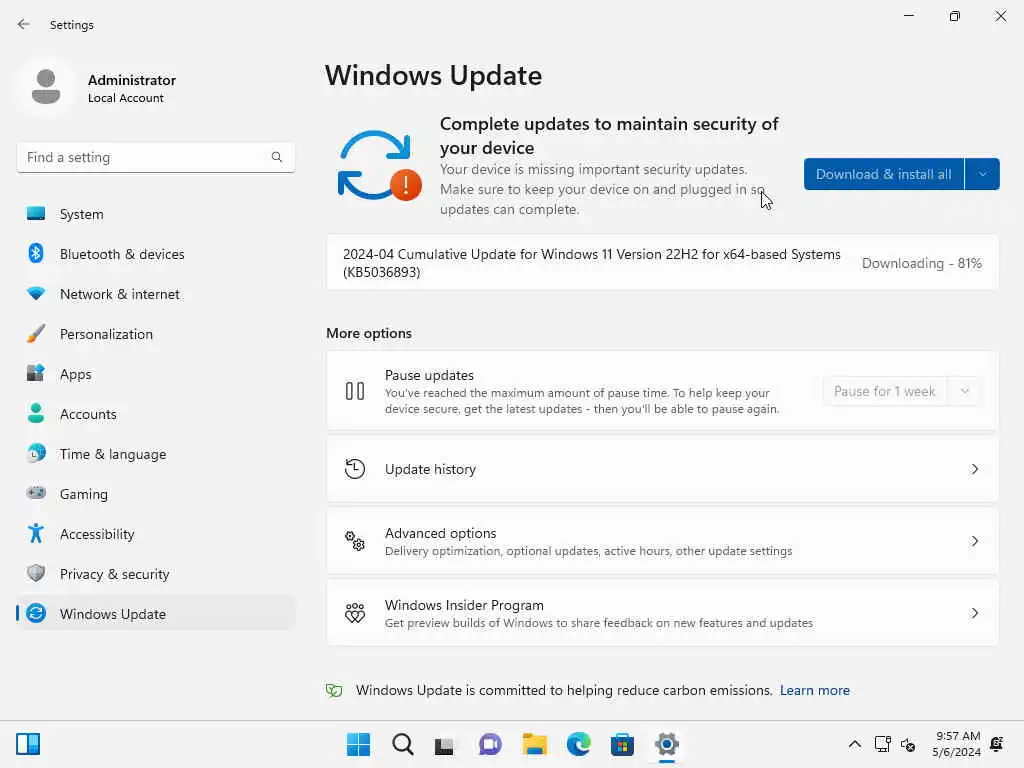Image resolution: width=1024 pixels, height=768 pixels.
Task: Click the Personalization paintbrush icon
Action: pyautogui.click(x=36, y=334)
